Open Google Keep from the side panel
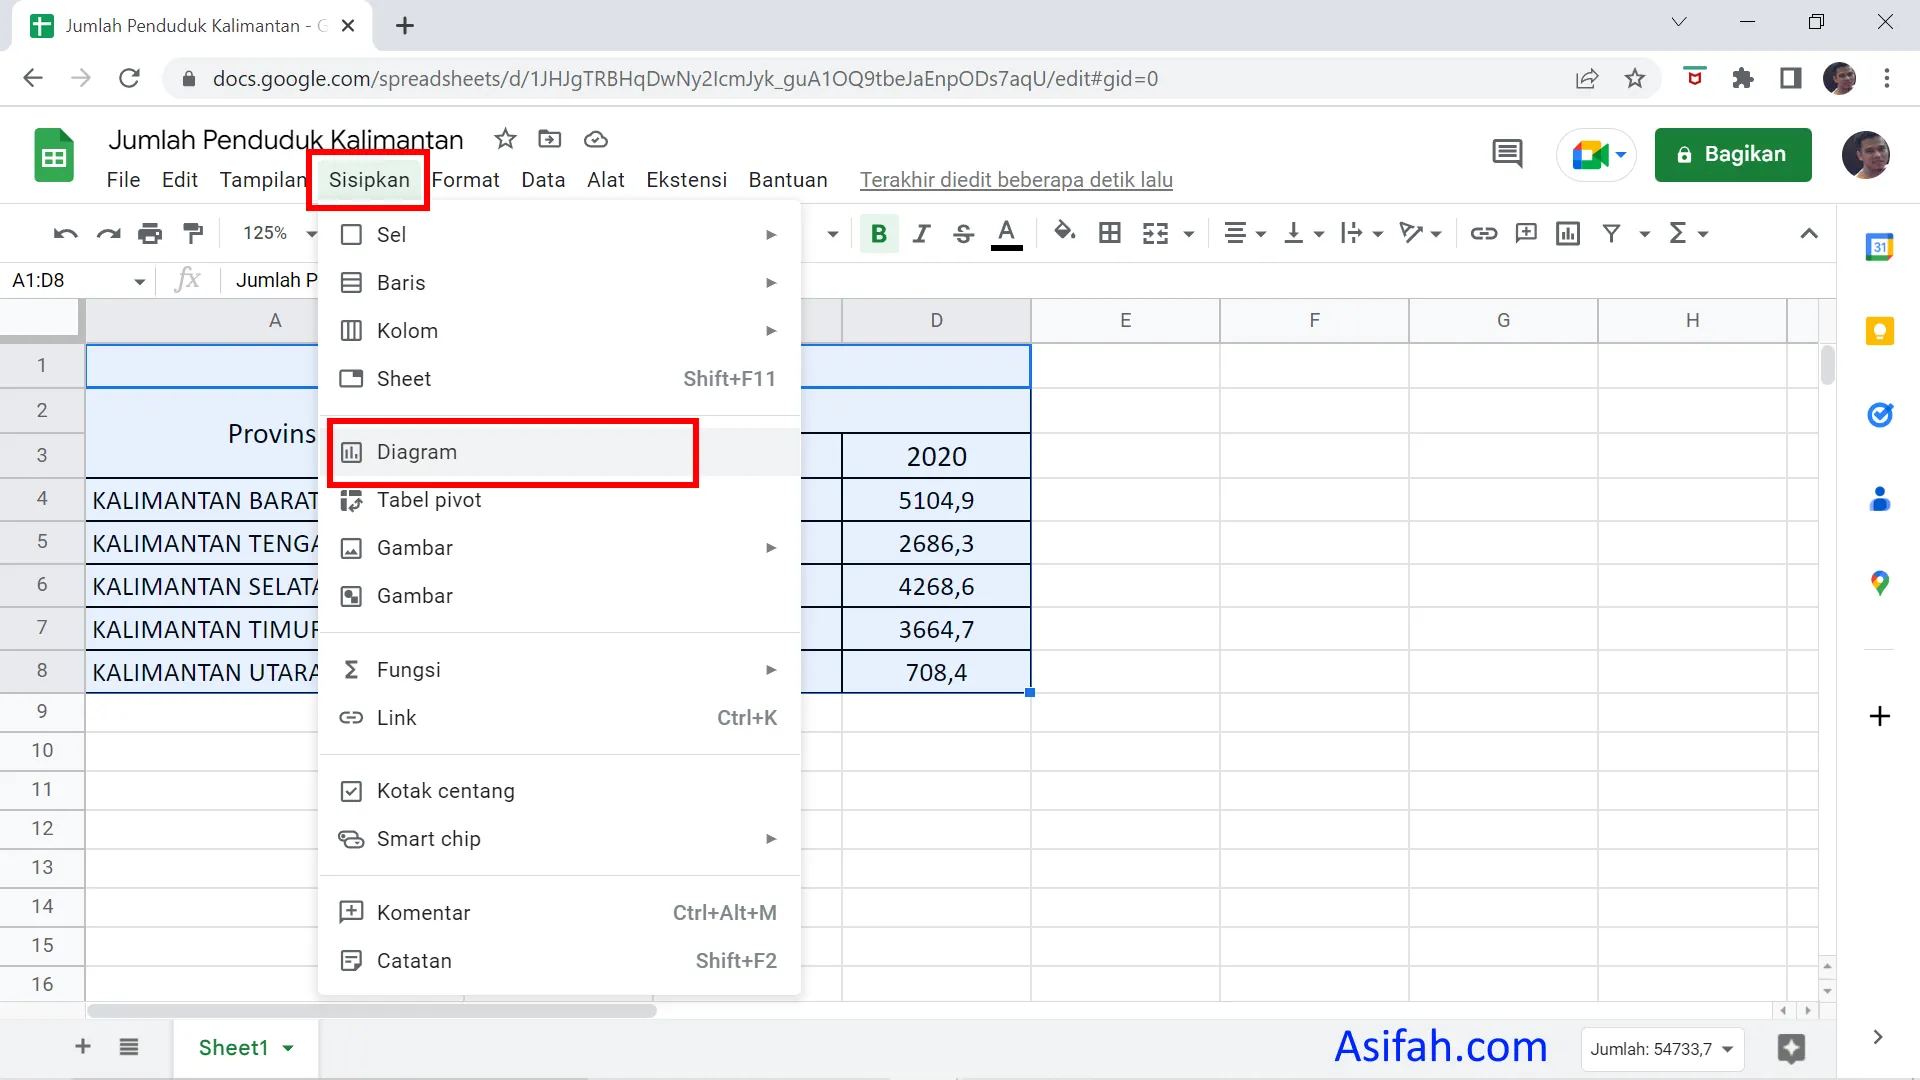The width and height of the screenshot is (1920, 1080). click(1881, 330)
